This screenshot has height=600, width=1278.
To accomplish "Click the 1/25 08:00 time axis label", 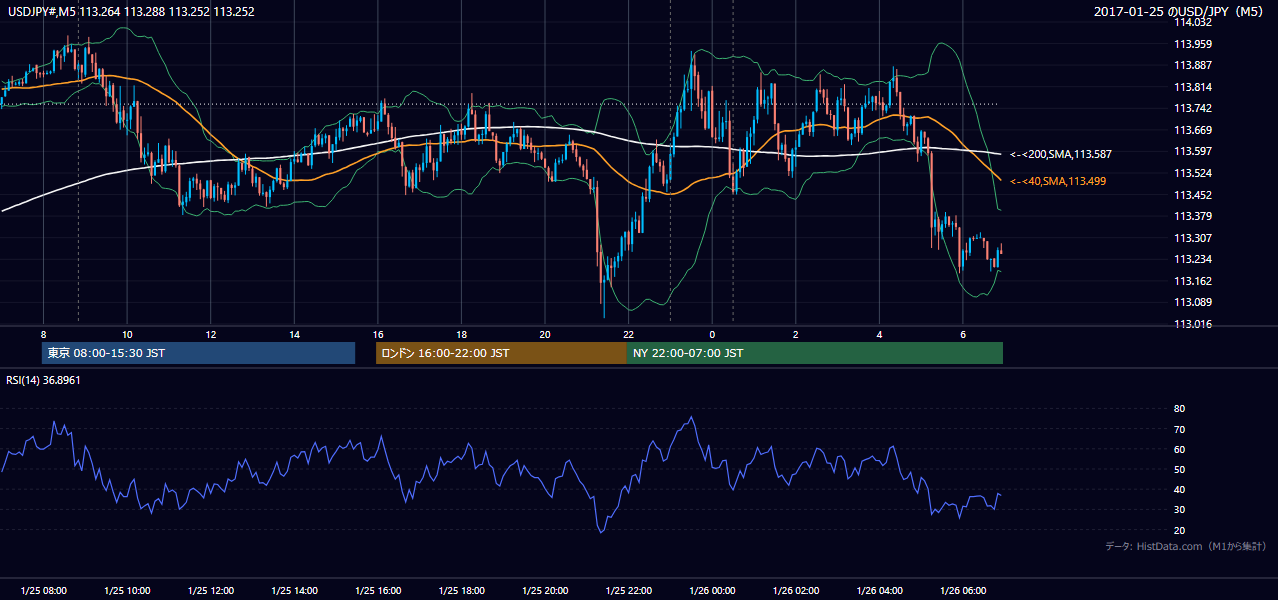I will [43, 591].
